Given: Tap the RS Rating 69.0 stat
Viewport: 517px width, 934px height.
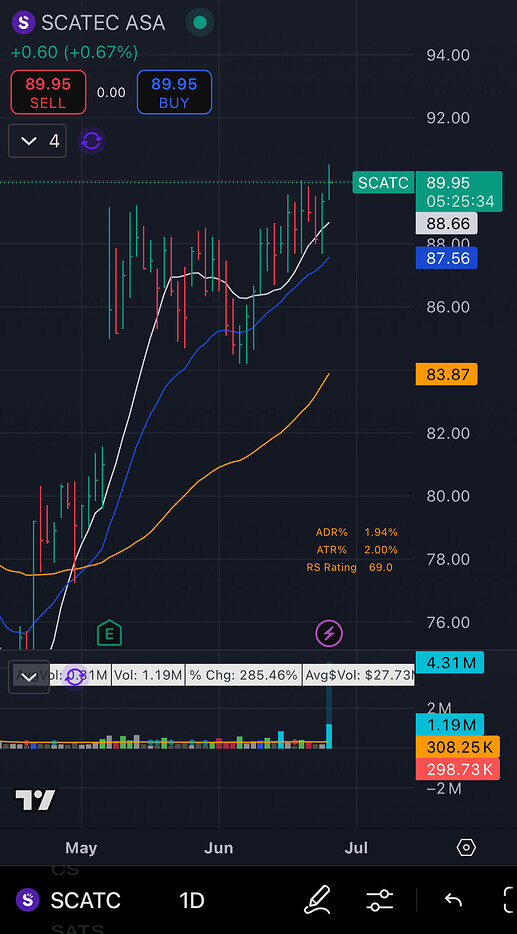Looking at the screenshot, I should pos(350,567).
